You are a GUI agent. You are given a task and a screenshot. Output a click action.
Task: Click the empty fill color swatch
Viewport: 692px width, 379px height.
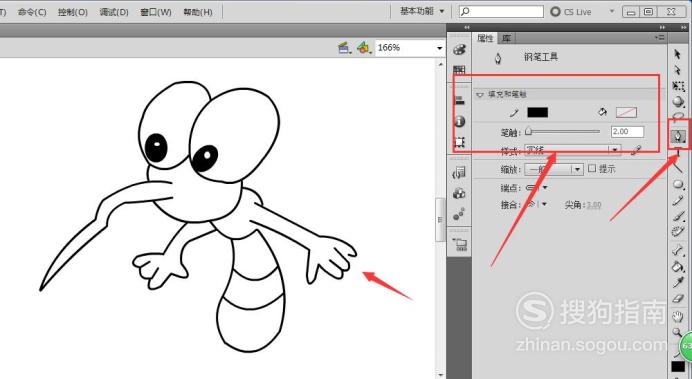click(x=626, y=113)
